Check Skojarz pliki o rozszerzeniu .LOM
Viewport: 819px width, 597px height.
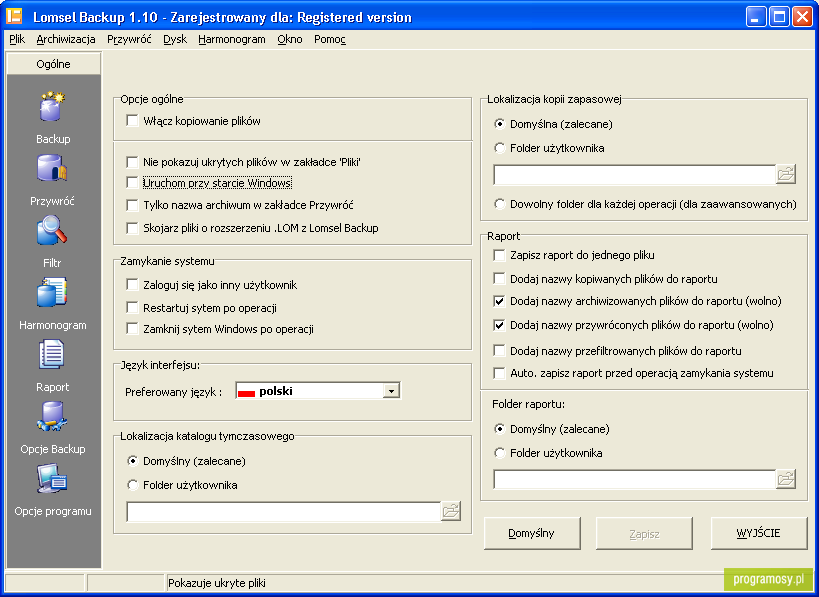click(132, 228)
